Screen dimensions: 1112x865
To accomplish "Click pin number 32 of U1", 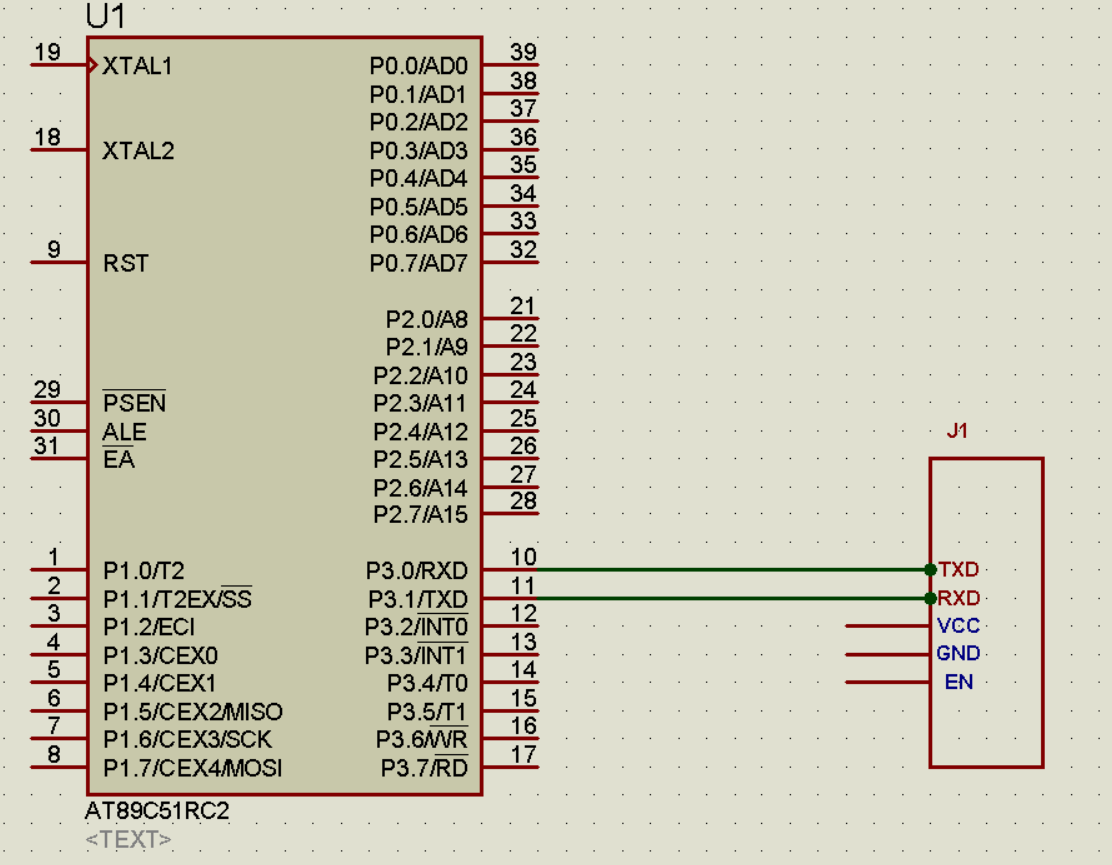I will [523, 250].
